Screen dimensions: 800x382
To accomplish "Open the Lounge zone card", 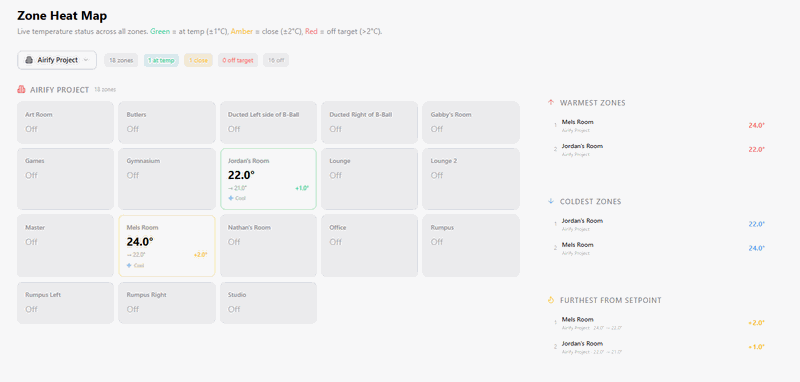I will [369, 179].
